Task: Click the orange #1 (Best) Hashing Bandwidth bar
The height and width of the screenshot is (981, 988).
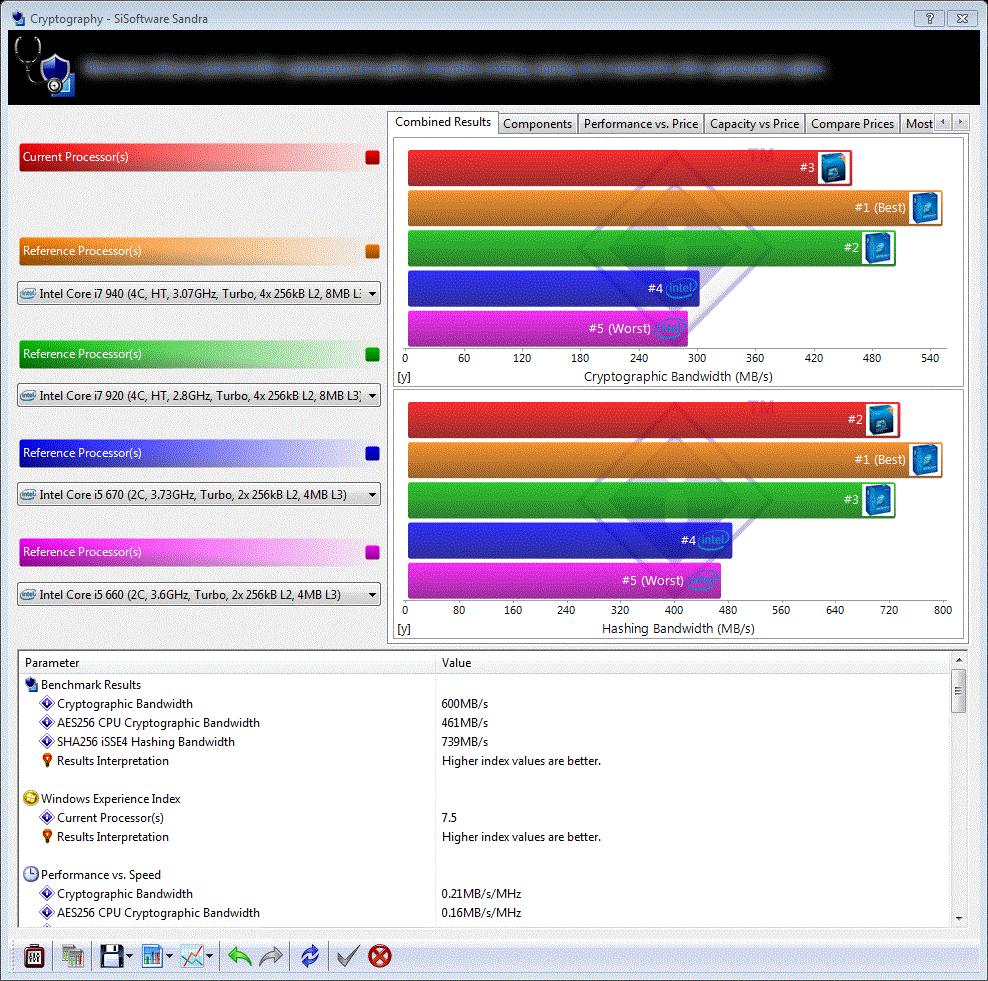Action: coord(675,460)
